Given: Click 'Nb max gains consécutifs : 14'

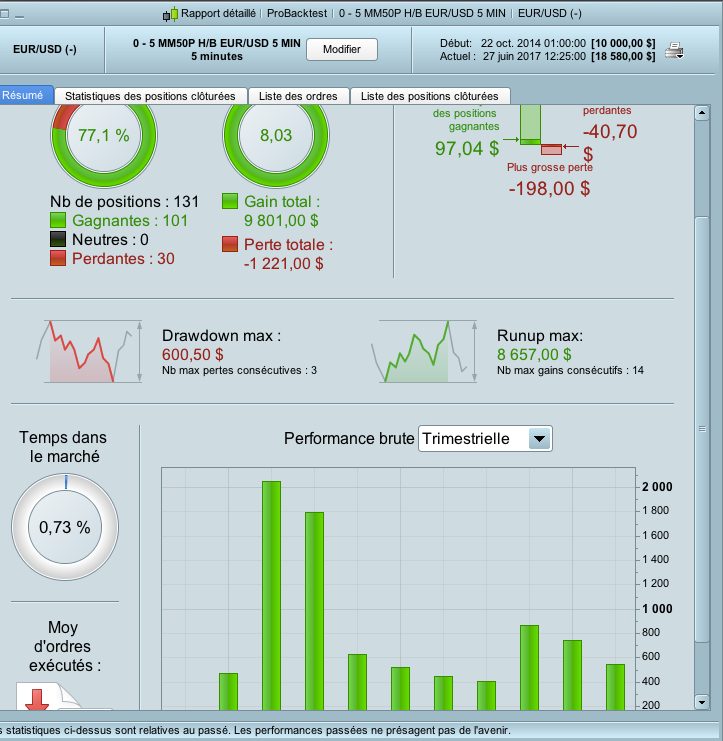Looking at the screenshot, I should pyautogui.click(x=570, y=370).
